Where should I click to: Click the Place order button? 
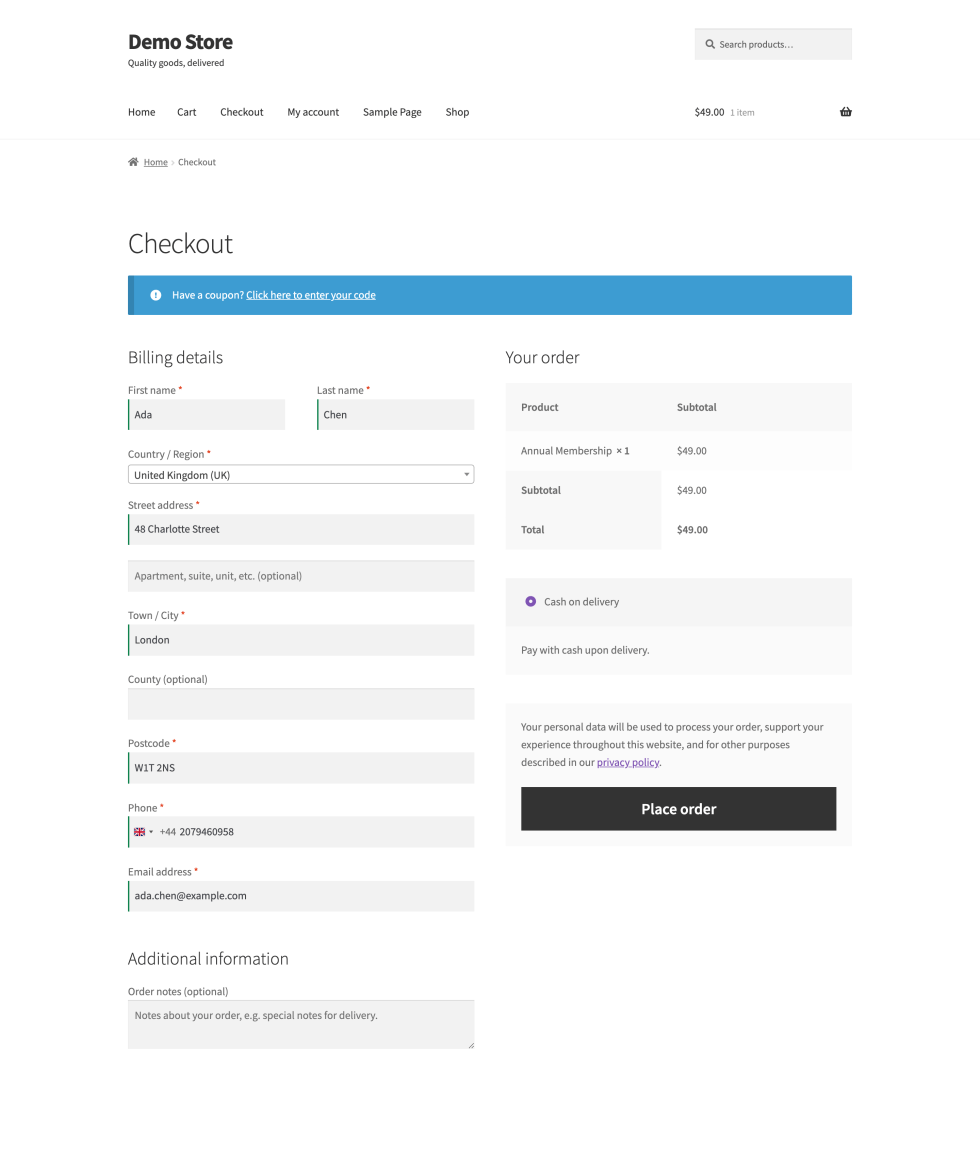679,809
